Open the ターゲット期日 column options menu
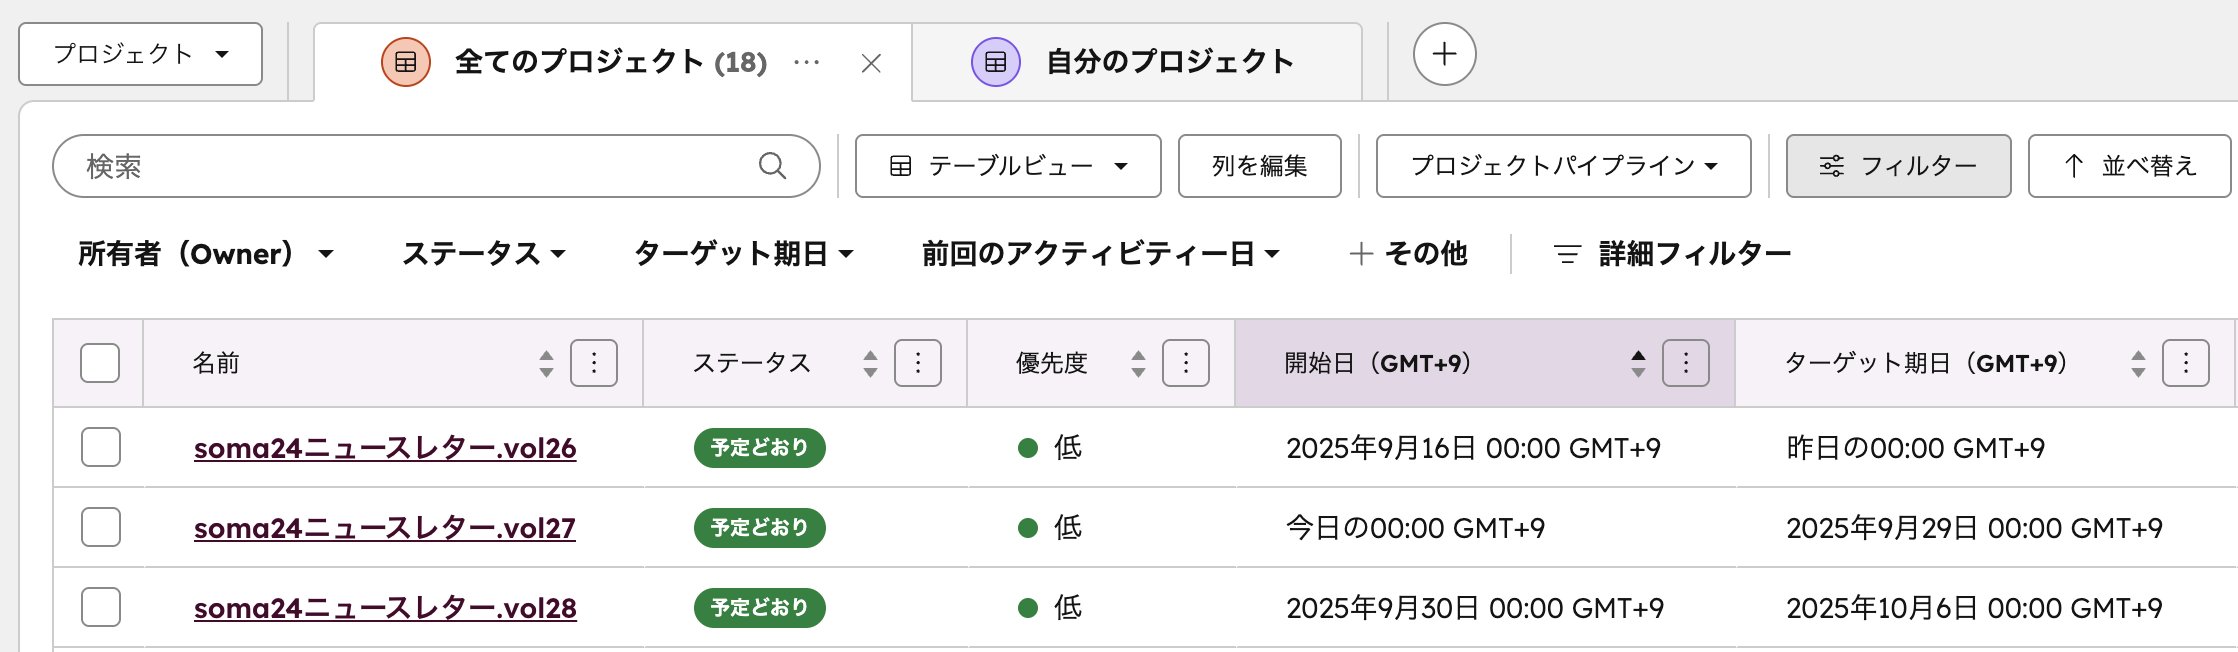This screenshot has height=652, width=2238. tap(2186, 363)
